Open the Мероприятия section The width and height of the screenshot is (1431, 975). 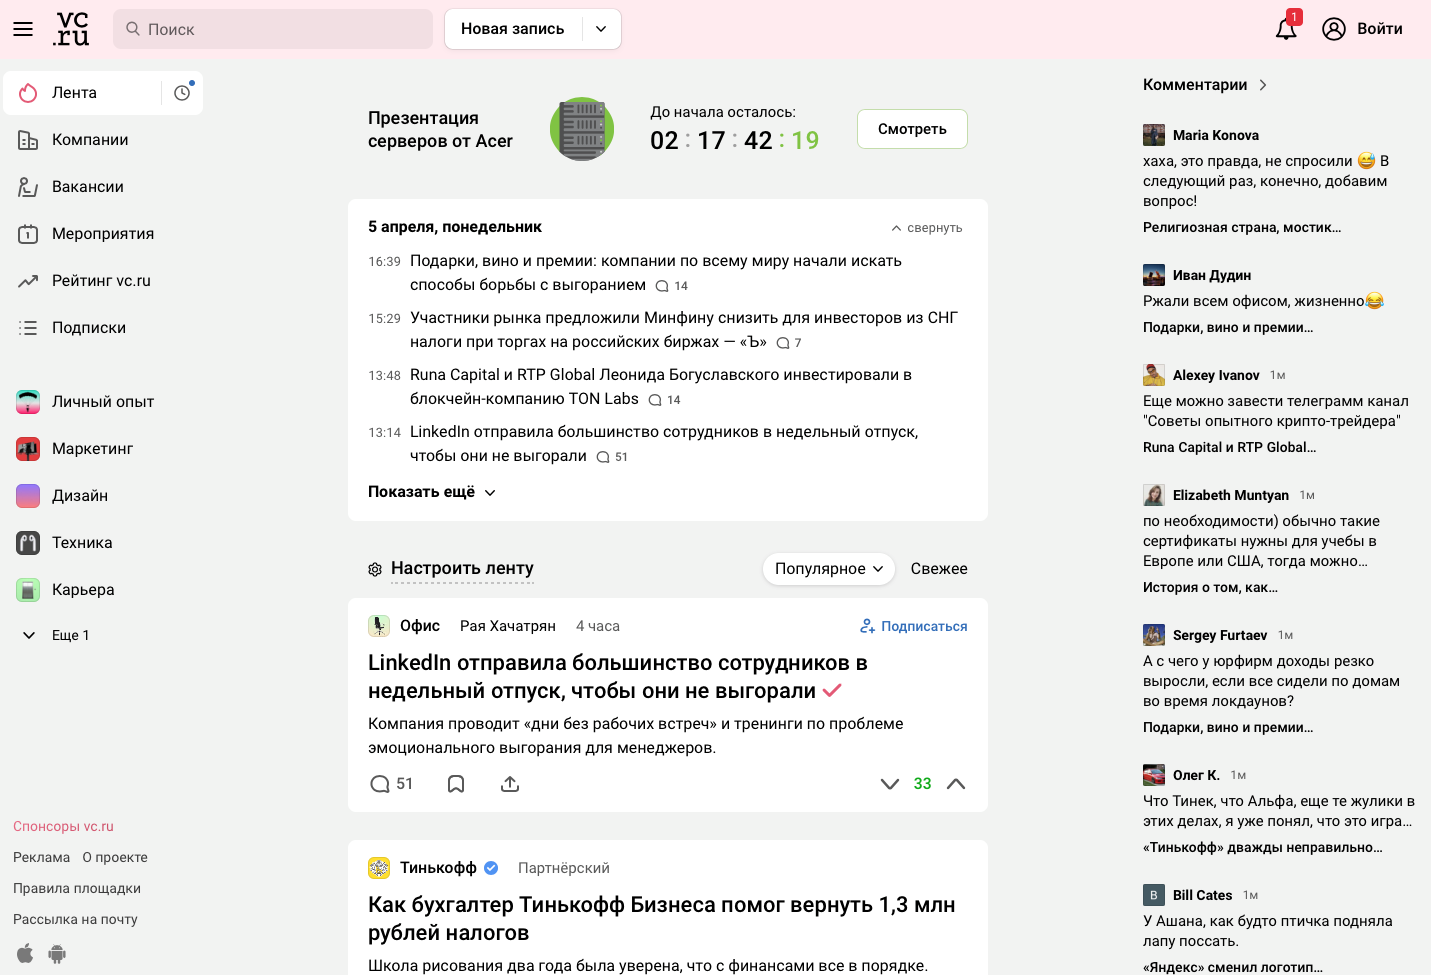(102, 234)
